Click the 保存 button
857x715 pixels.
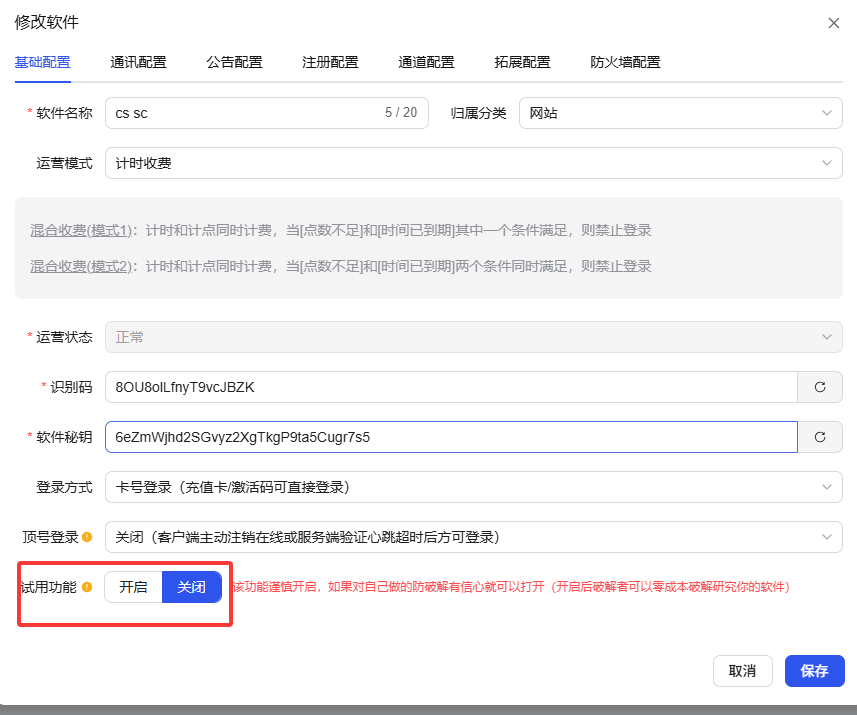pos(814,671)
